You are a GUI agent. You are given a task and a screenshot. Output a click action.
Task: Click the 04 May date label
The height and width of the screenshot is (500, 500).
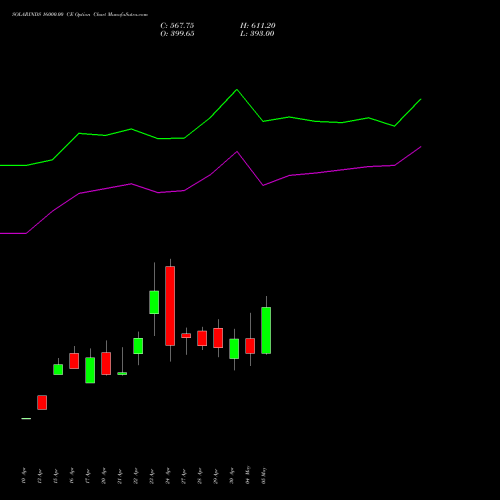pyautogui.click(x=248, y=475)
